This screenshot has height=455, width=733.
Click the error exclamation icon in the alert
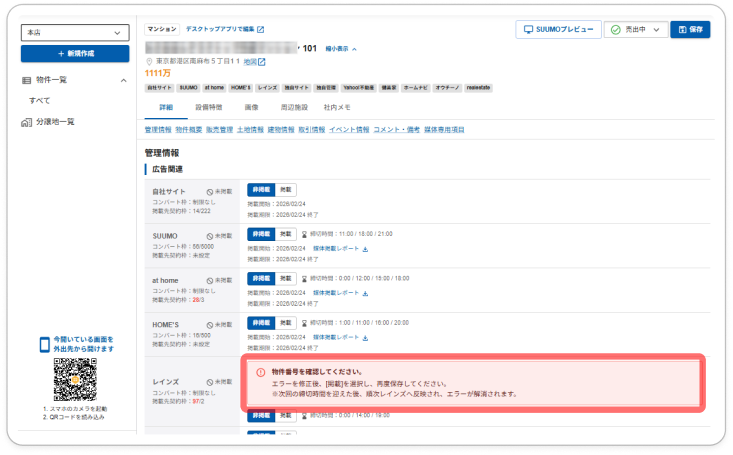pyautogui.click(x=260, y=372)
